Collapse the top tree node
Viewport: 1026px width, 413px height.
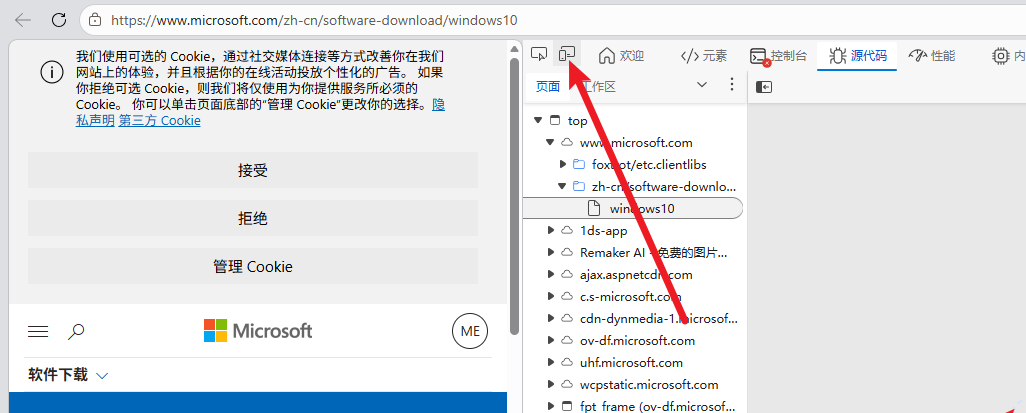click(x=538, y=120)
